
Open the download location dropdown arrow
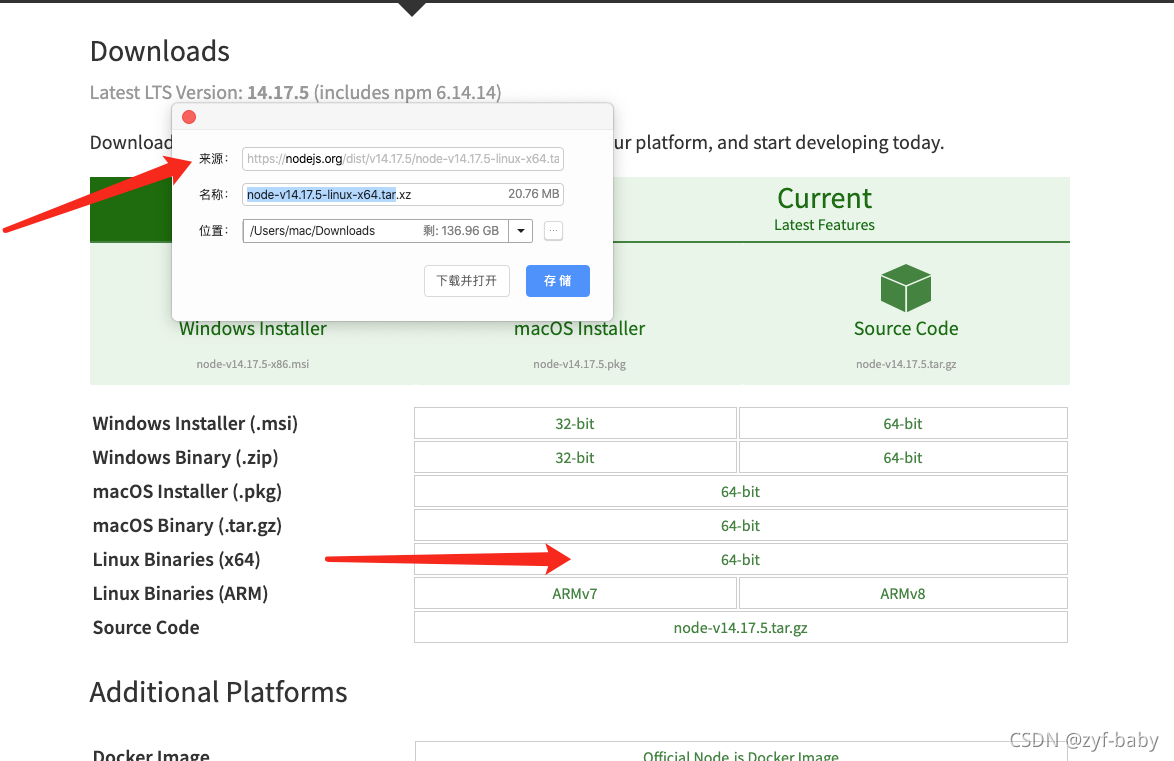520,231
